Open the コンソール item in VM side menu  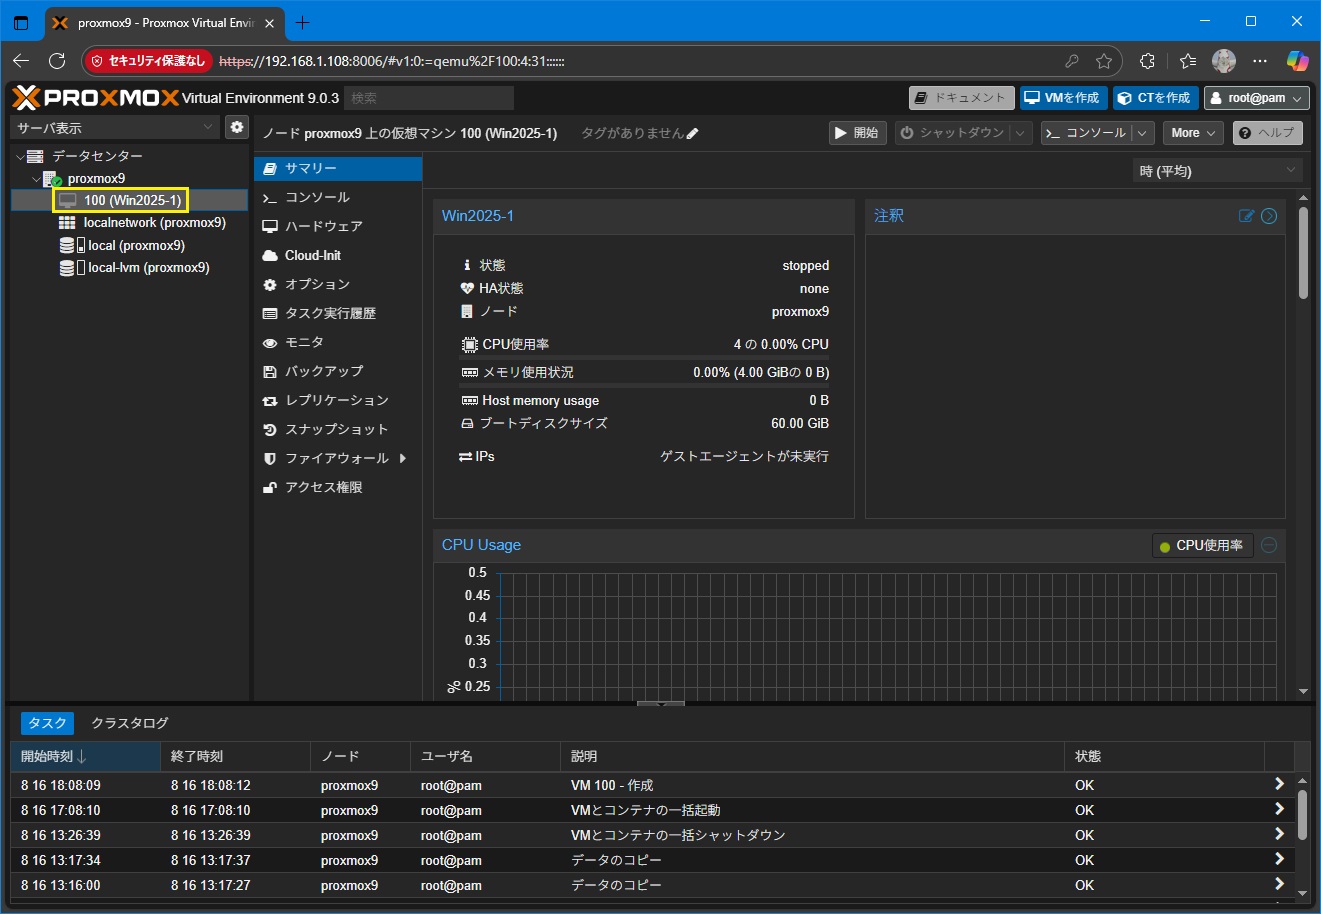pos(338,197)
